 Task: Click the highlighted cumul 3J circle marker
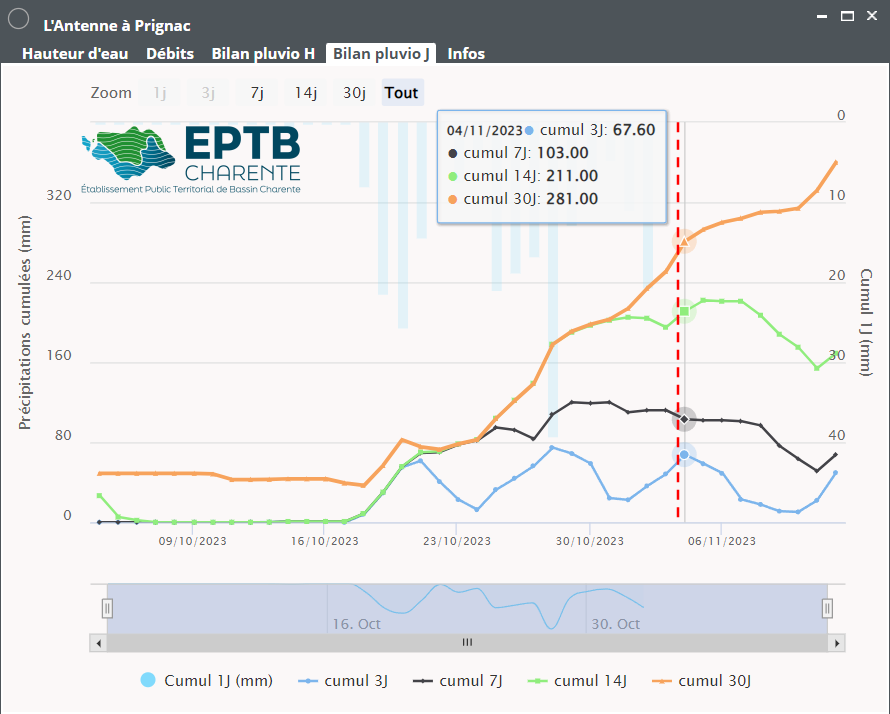tap(685, 455)
